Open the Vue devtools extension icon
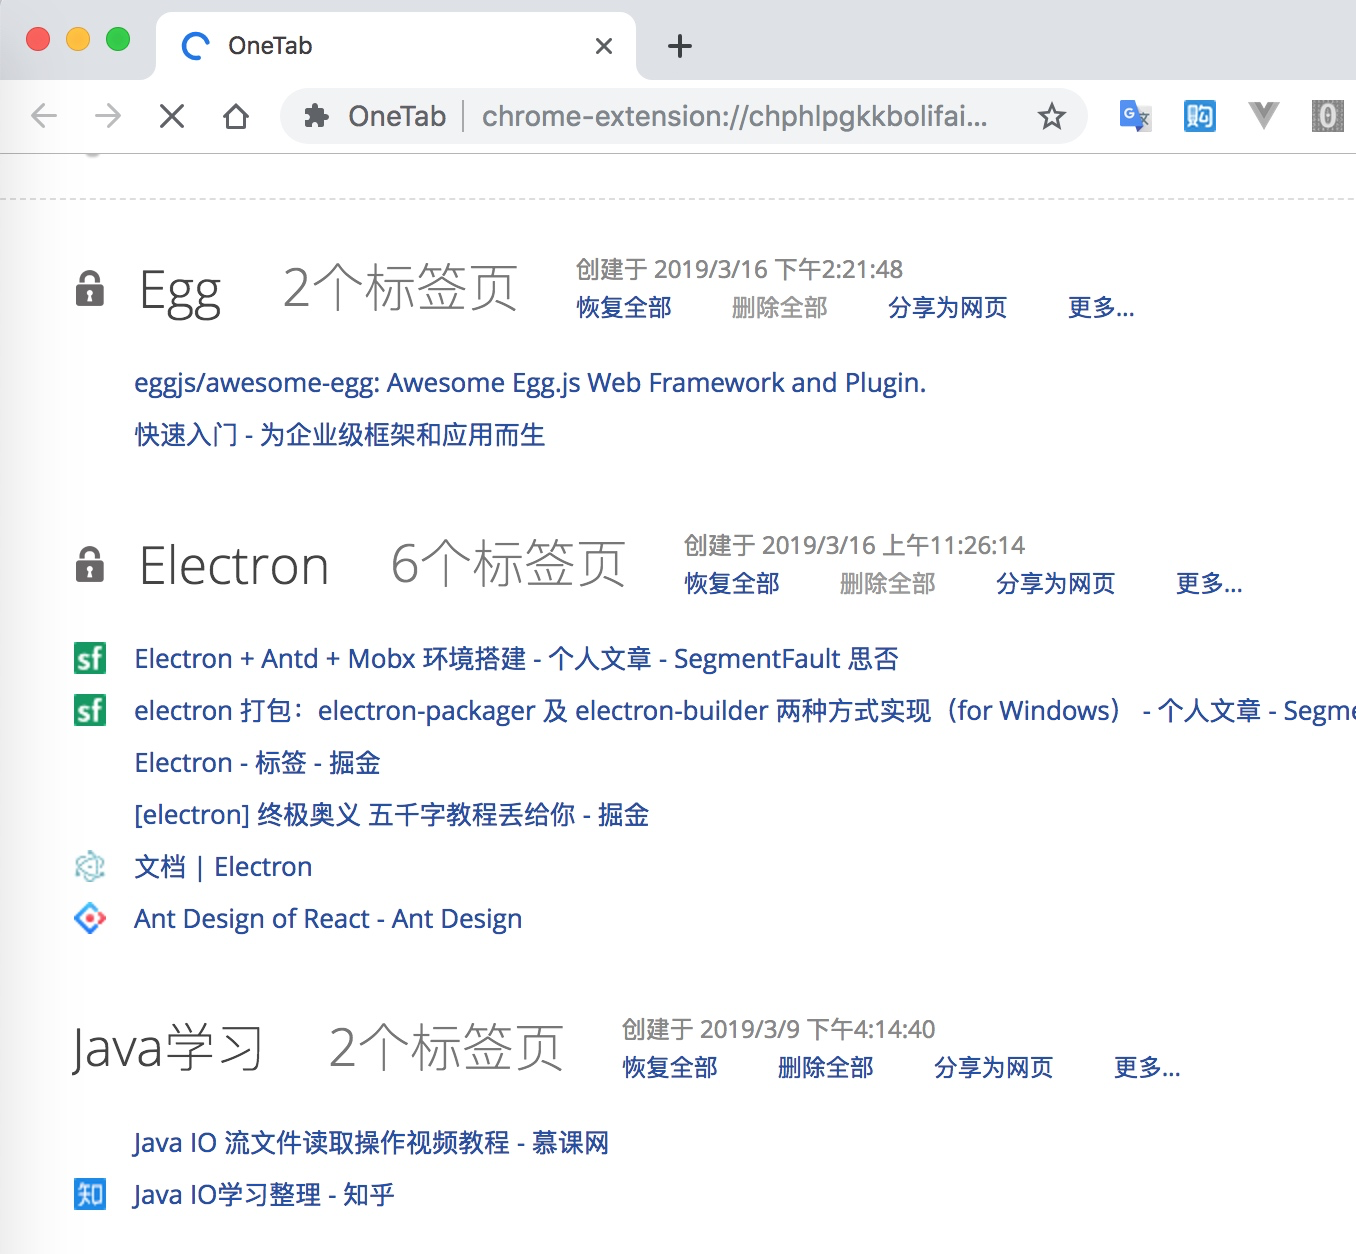Screen dimensions: 1356x1254 click(x=1264, y=117)
